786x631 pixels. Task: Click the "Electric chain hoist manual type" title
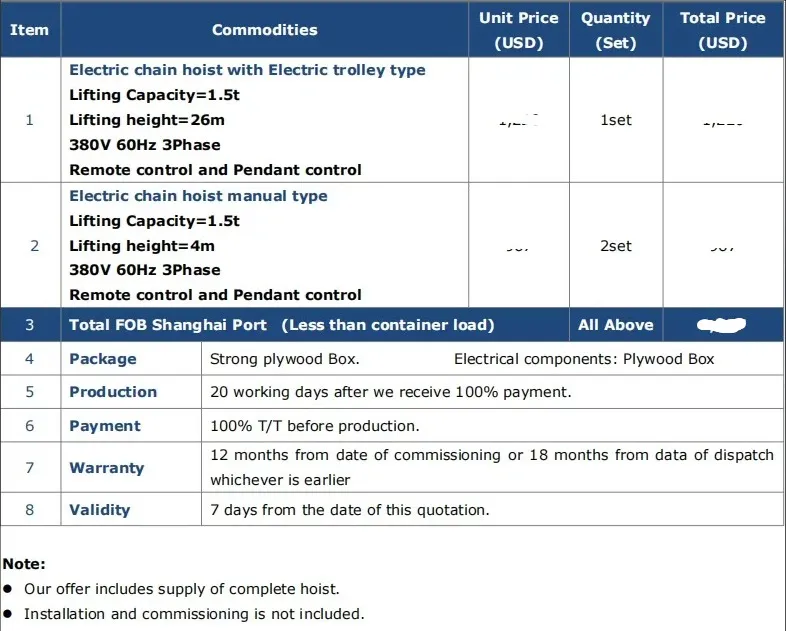click(x=198, y=196)
